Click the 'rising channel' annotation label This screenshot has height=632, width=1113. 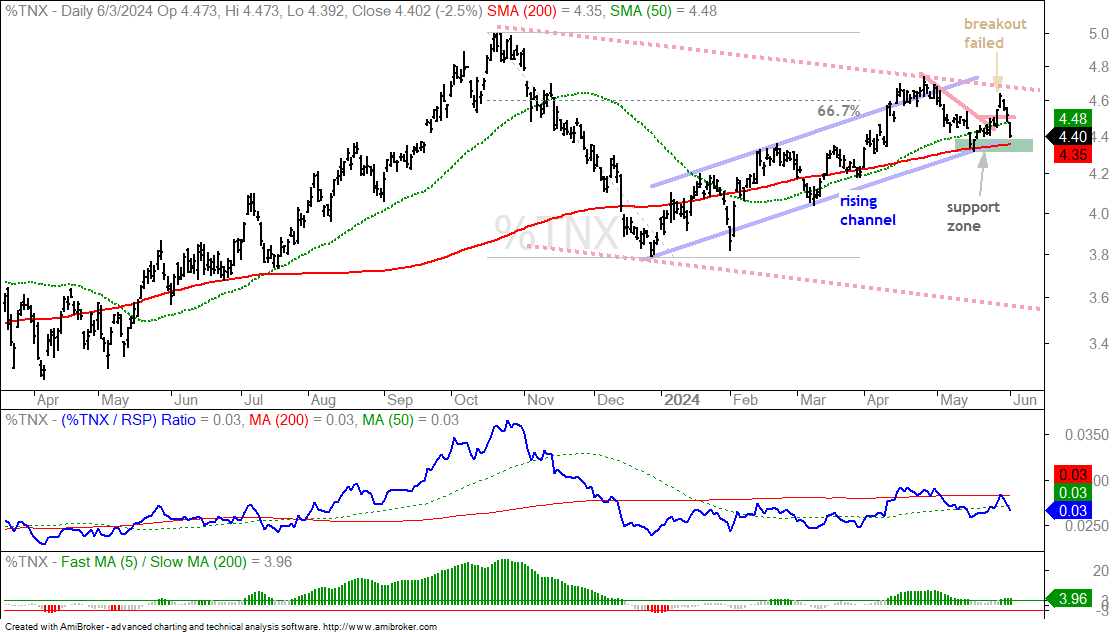[867, 210]
